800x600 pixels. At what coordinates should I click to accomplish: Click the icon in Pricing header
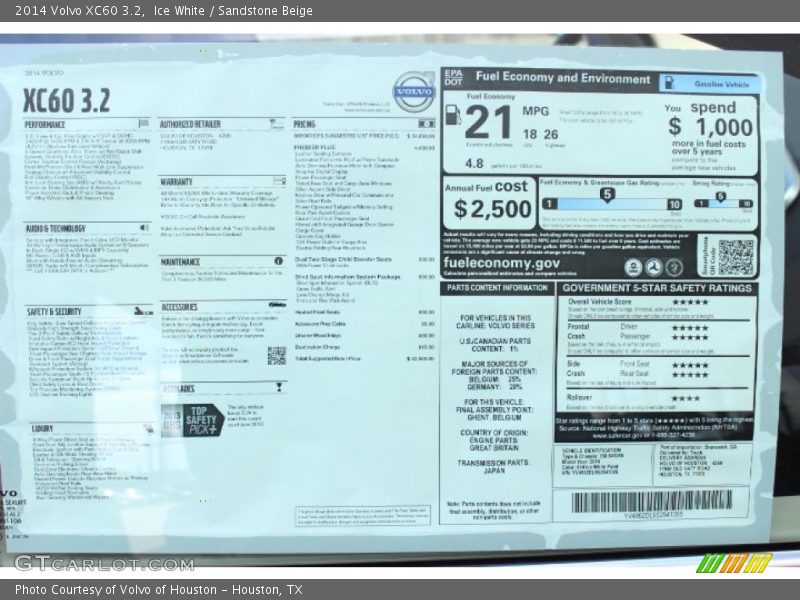(x=427, y=123)
